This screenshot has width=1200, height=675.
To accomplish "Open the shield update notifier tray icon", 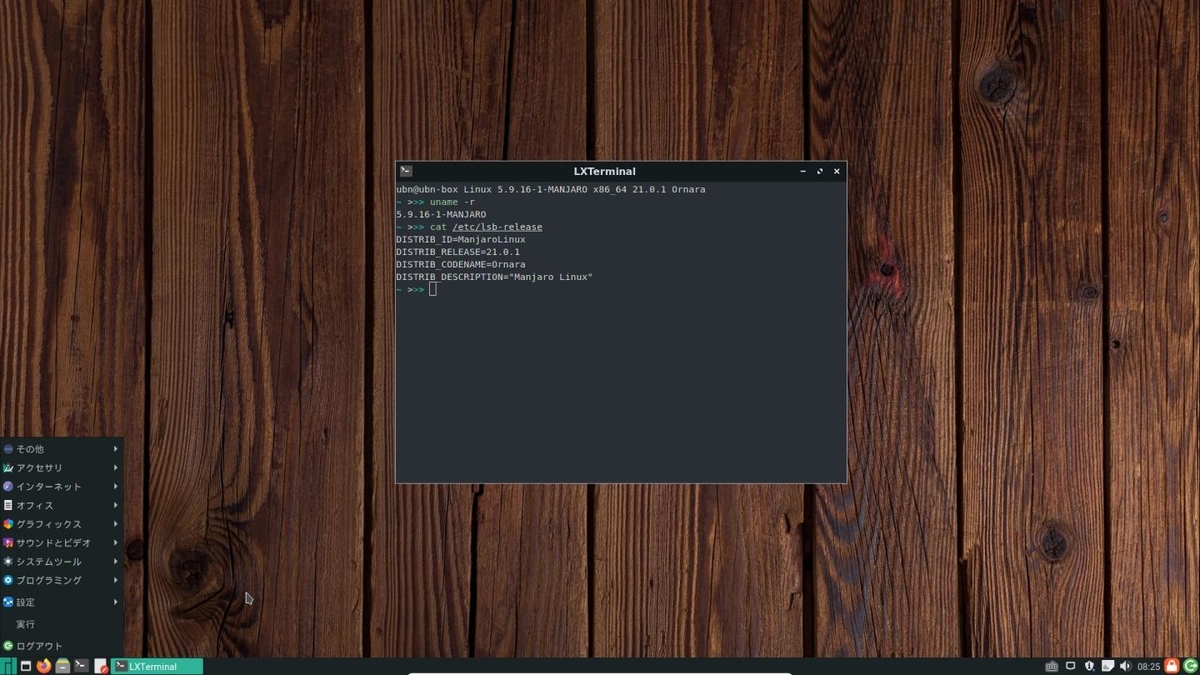I will coord(1089,666).
